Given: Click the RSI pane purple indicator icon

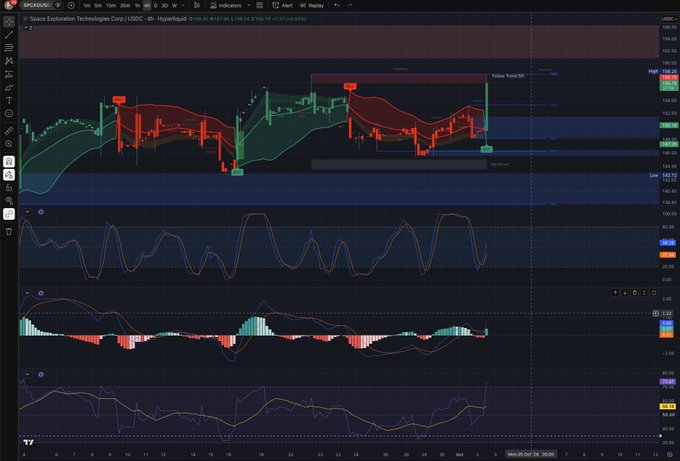Looking at the screenshot, I should click(41, 374).
